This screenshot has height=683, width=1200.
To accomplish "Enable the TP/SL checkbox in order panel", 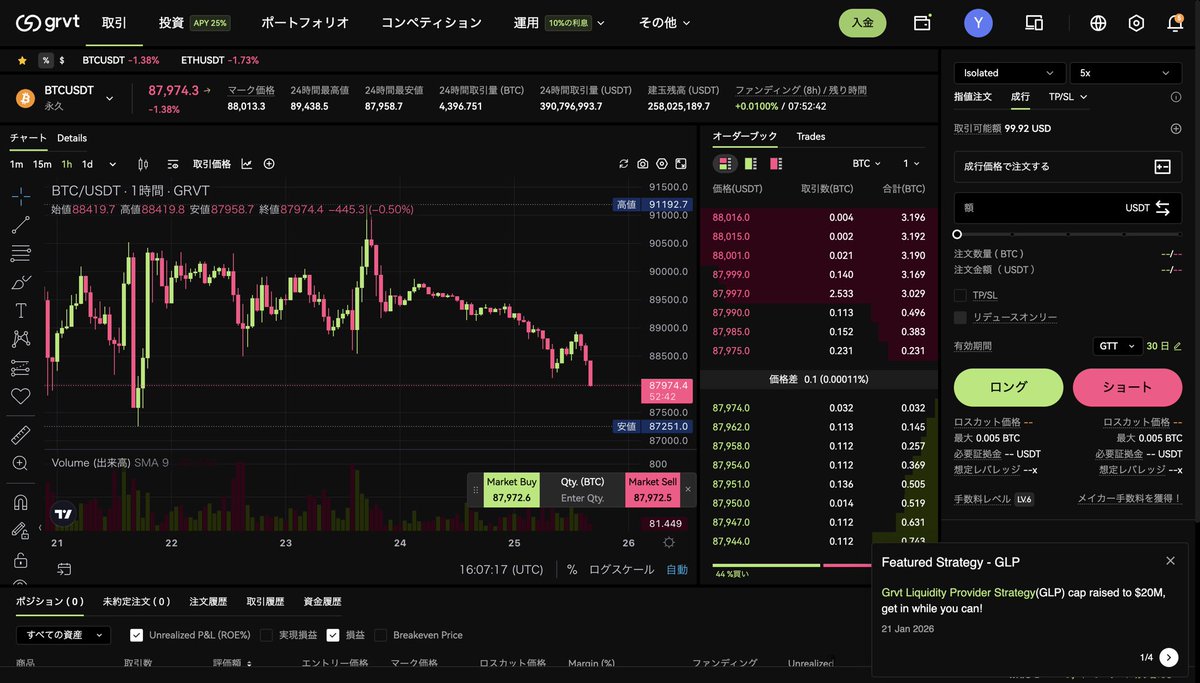I will 960,296.
